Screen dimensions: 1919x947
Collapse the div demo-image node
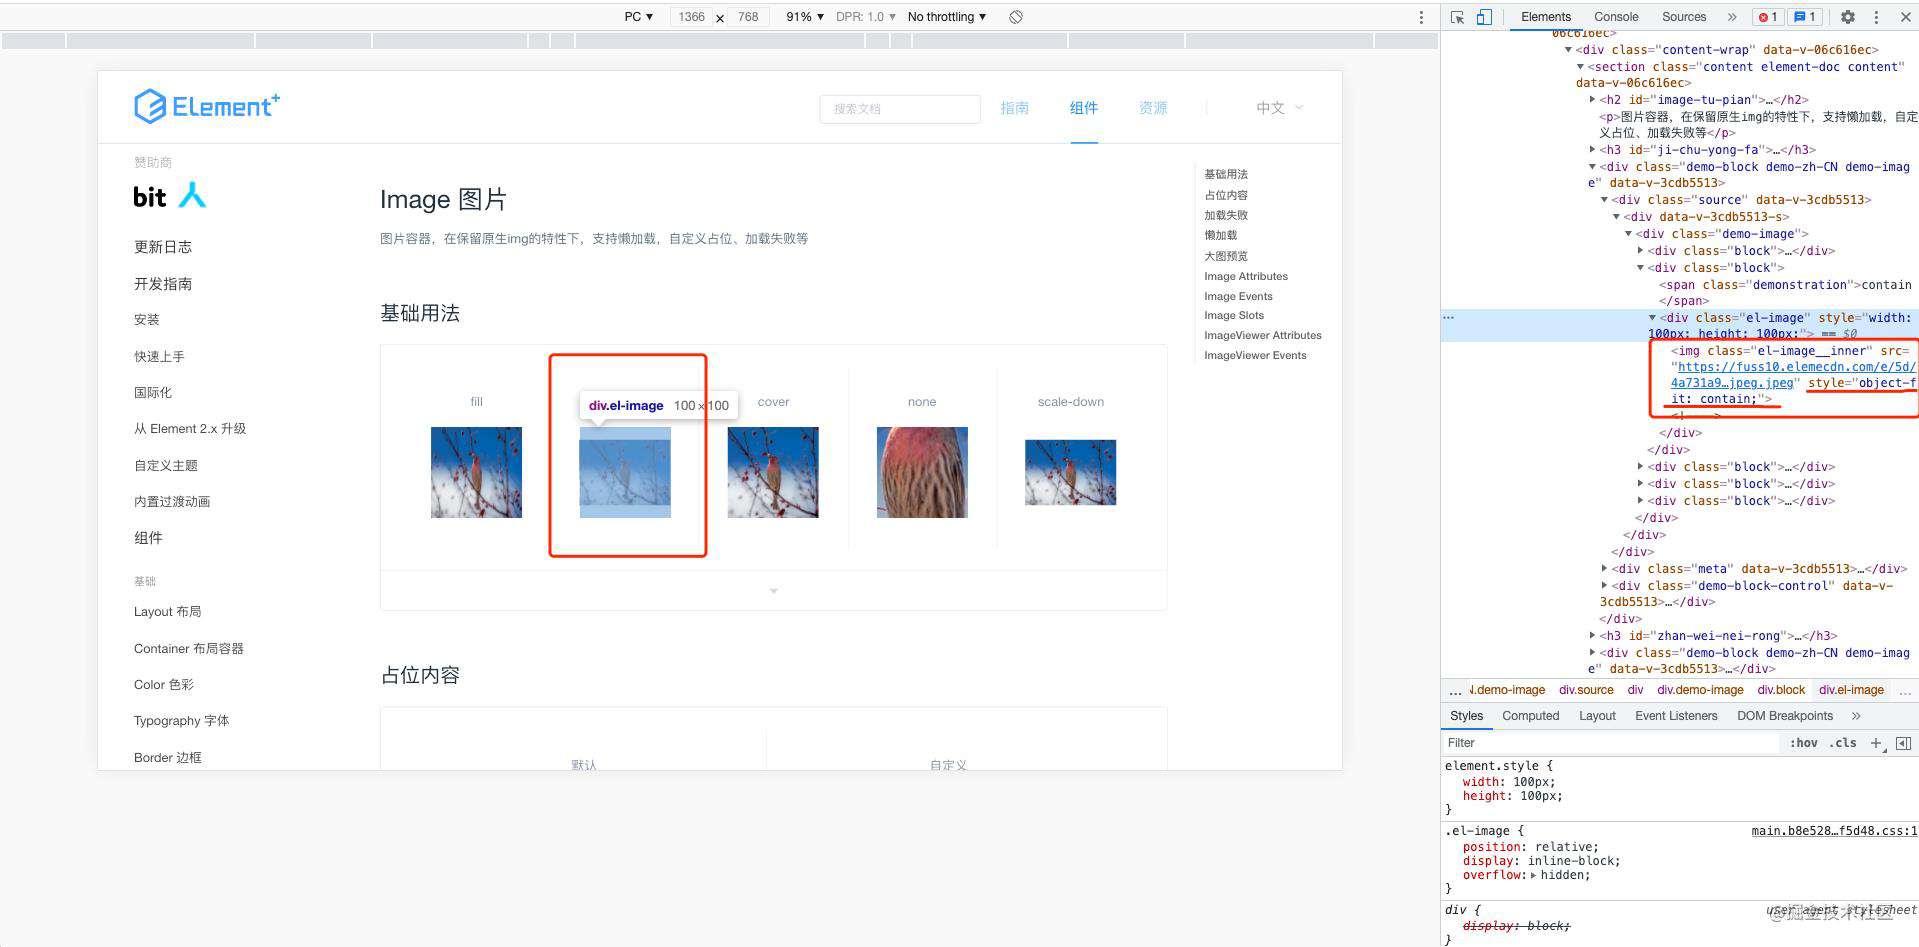[1629, 234]
